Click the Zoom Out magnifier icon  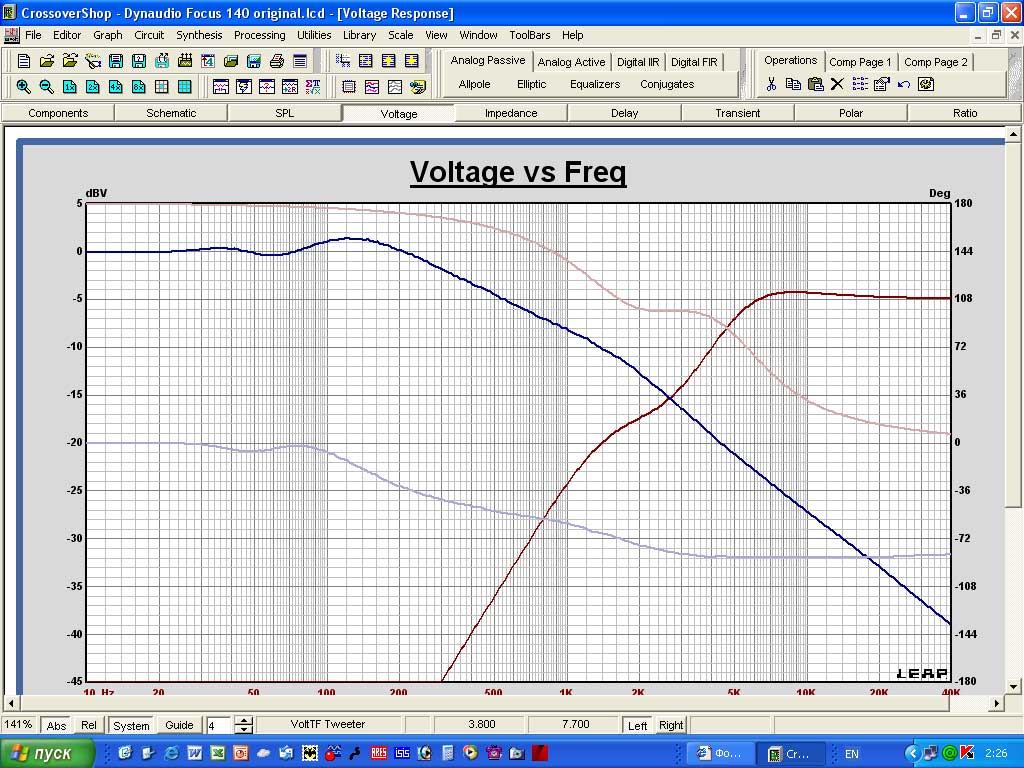[46, 86]
